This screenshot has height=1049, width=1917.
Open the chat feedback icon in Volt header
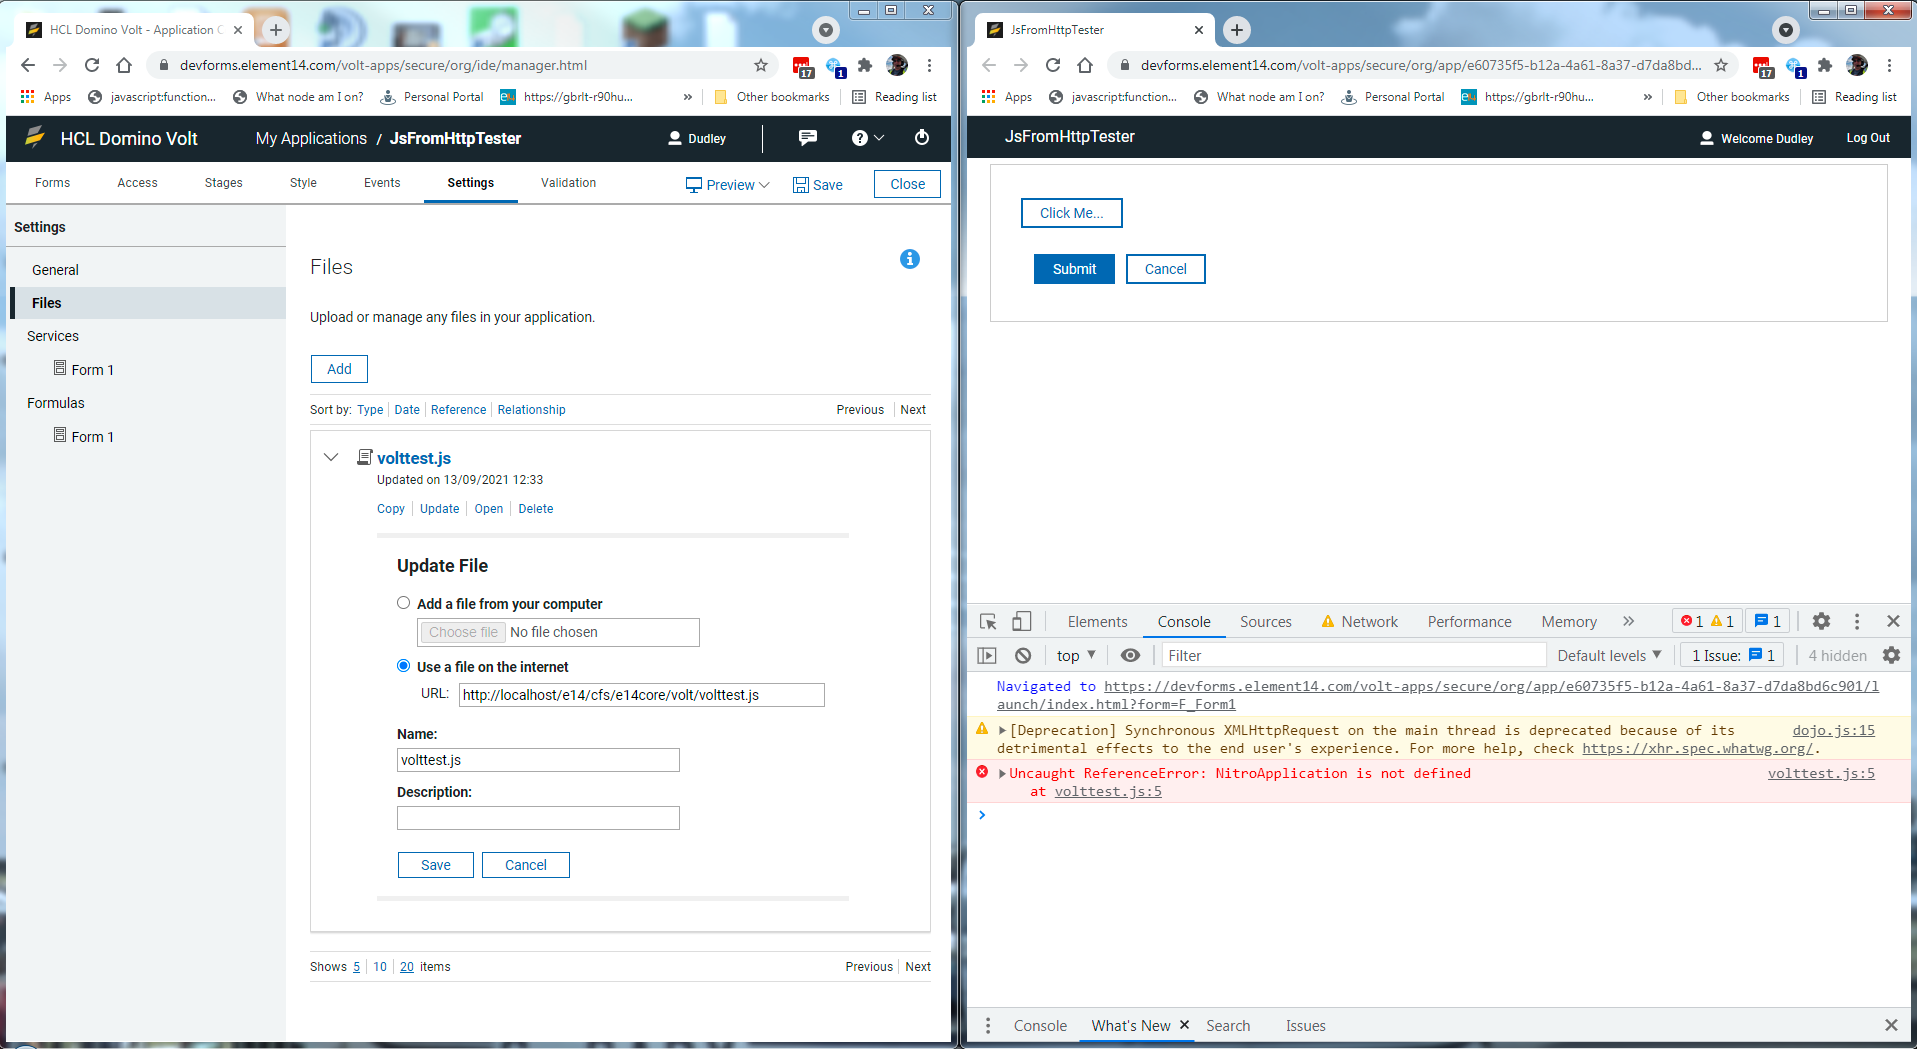point(807,138)
